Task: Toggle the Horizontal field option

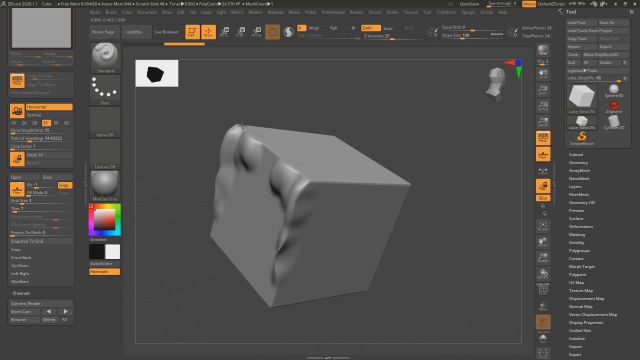Action: pyautogui.click(x=49, y=107)
